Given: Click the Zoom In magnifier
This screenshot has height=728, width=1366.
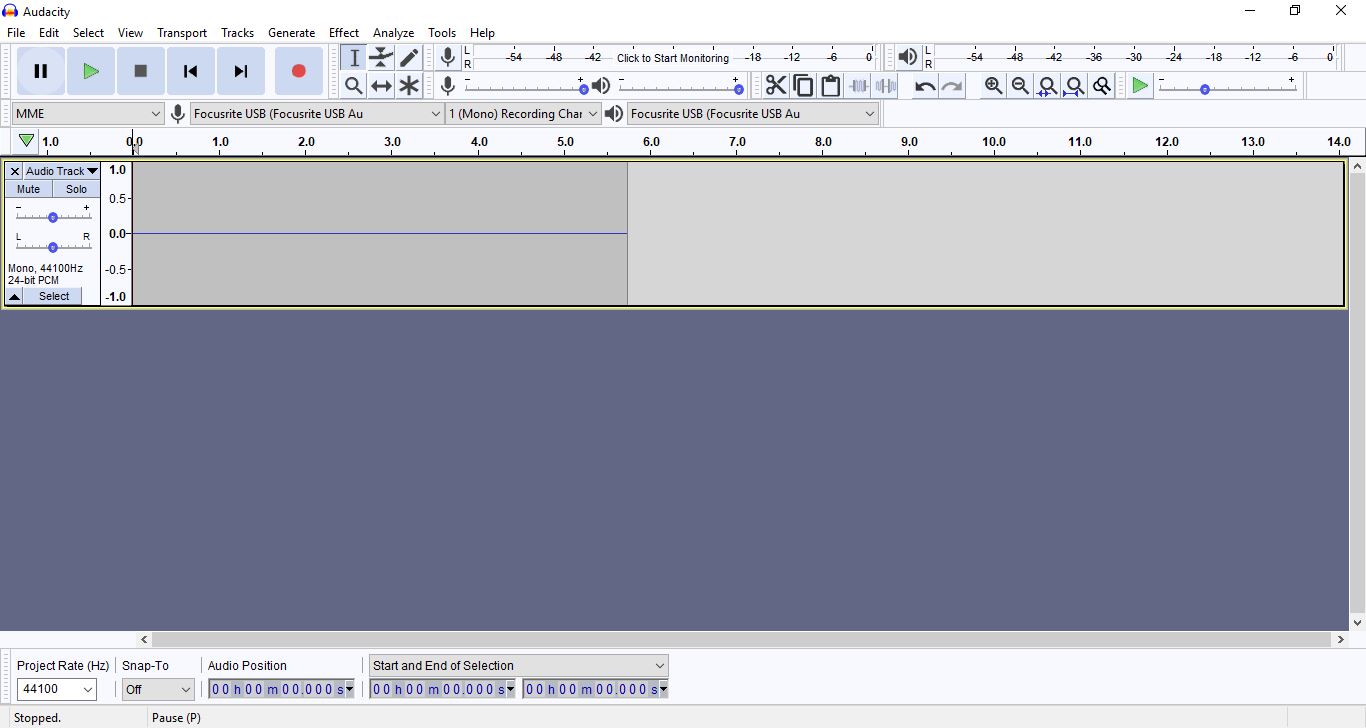Looking at the screenshot, I should click(993, 86).
